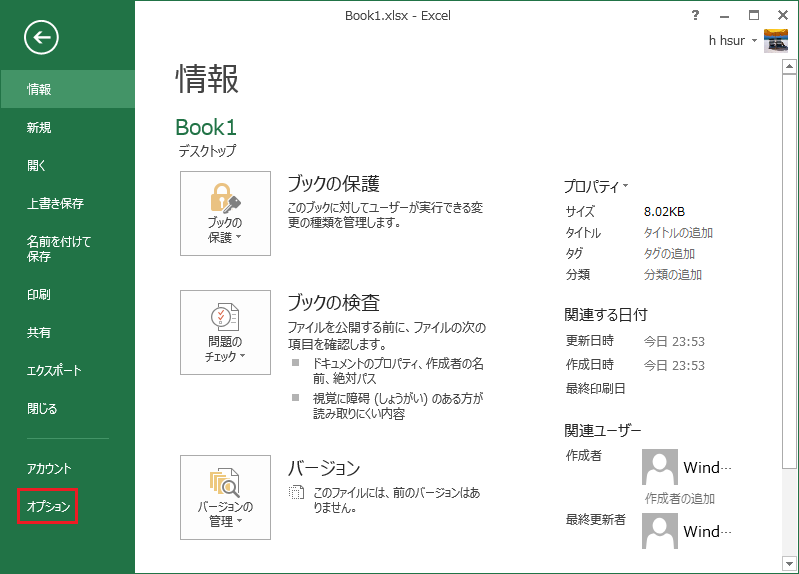Click the 最終更新者 avatar icon
The image size is (799, 574).
click(x=659, y=530)
